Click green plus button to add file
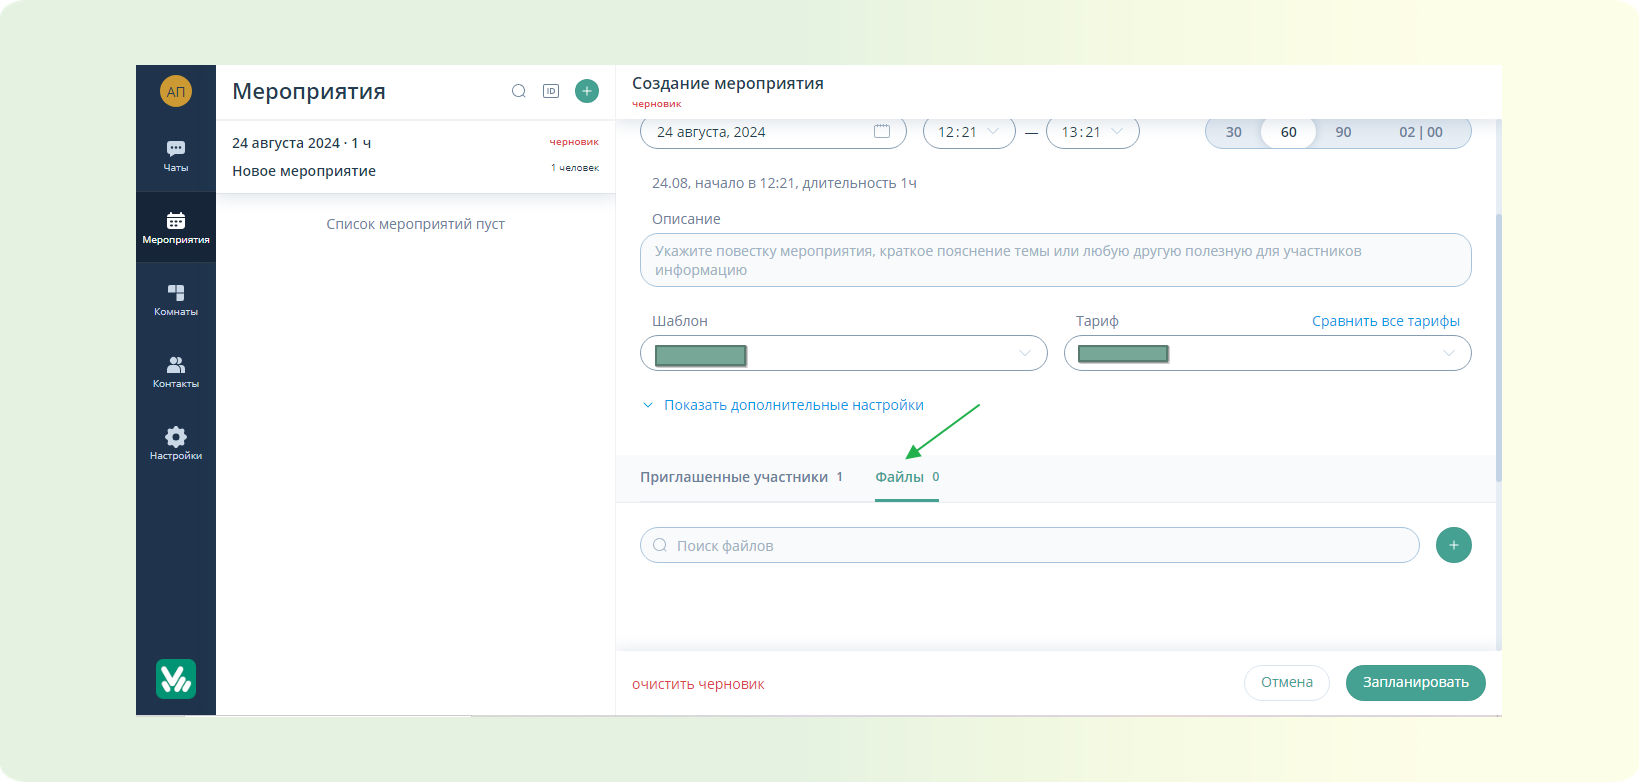 [x=1453, y=545]
